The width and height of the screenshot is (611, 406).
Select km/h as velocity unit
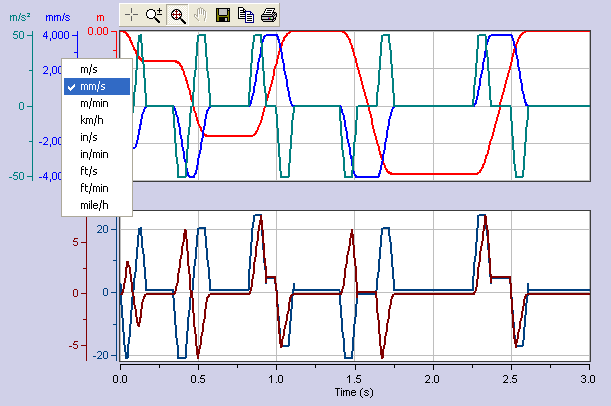click(x=93, y=120)
